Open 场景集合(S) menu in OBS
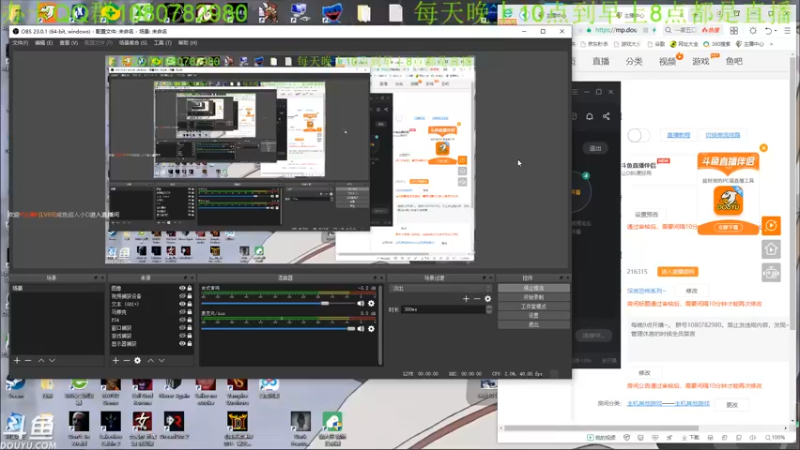800x450 pixels. click(x=133, y=43)
